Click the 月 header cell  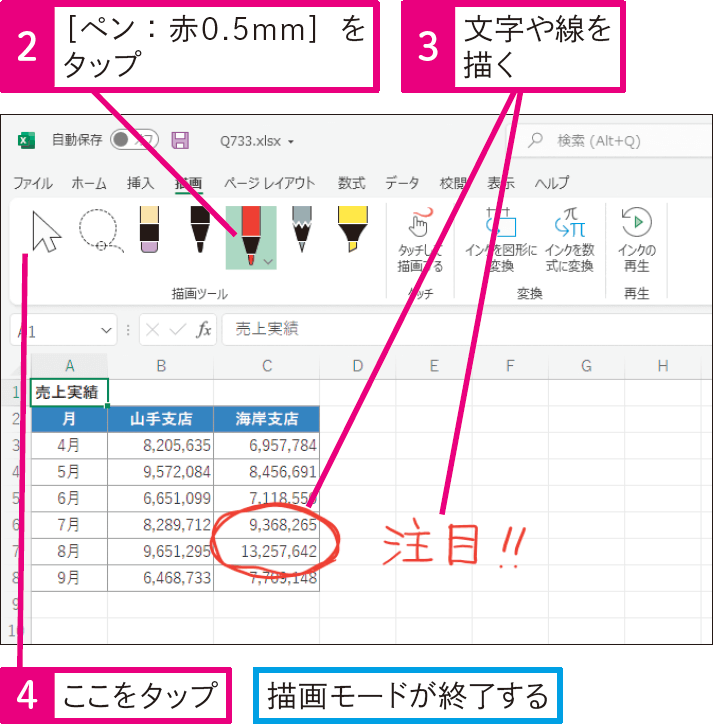[x=69, y=419]
